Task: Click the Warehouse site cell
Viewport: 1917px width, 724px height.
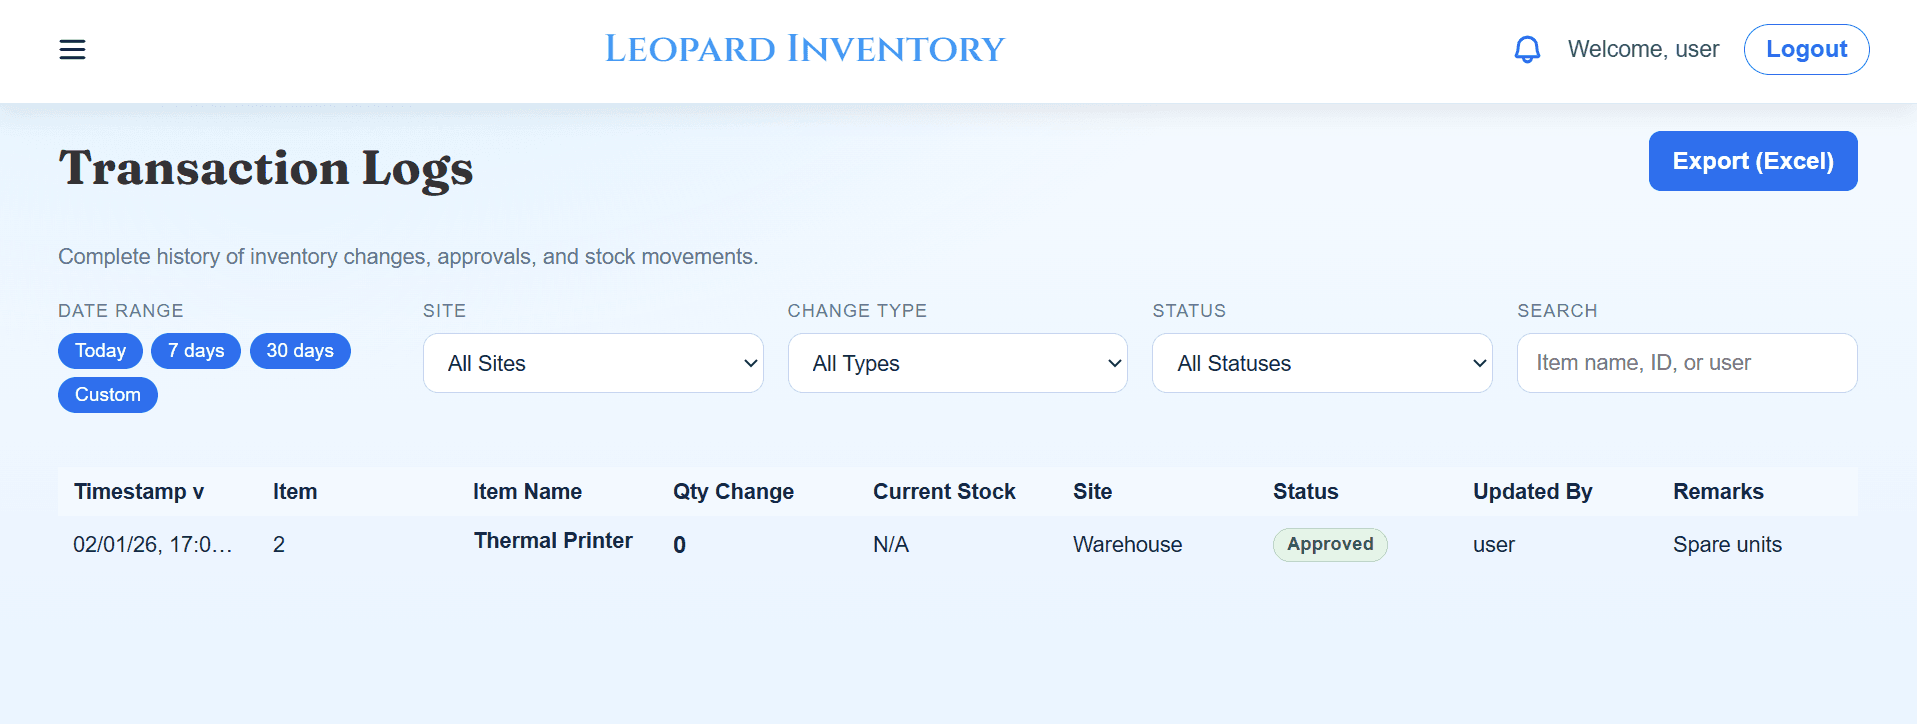Action: tap(1126, 544)
